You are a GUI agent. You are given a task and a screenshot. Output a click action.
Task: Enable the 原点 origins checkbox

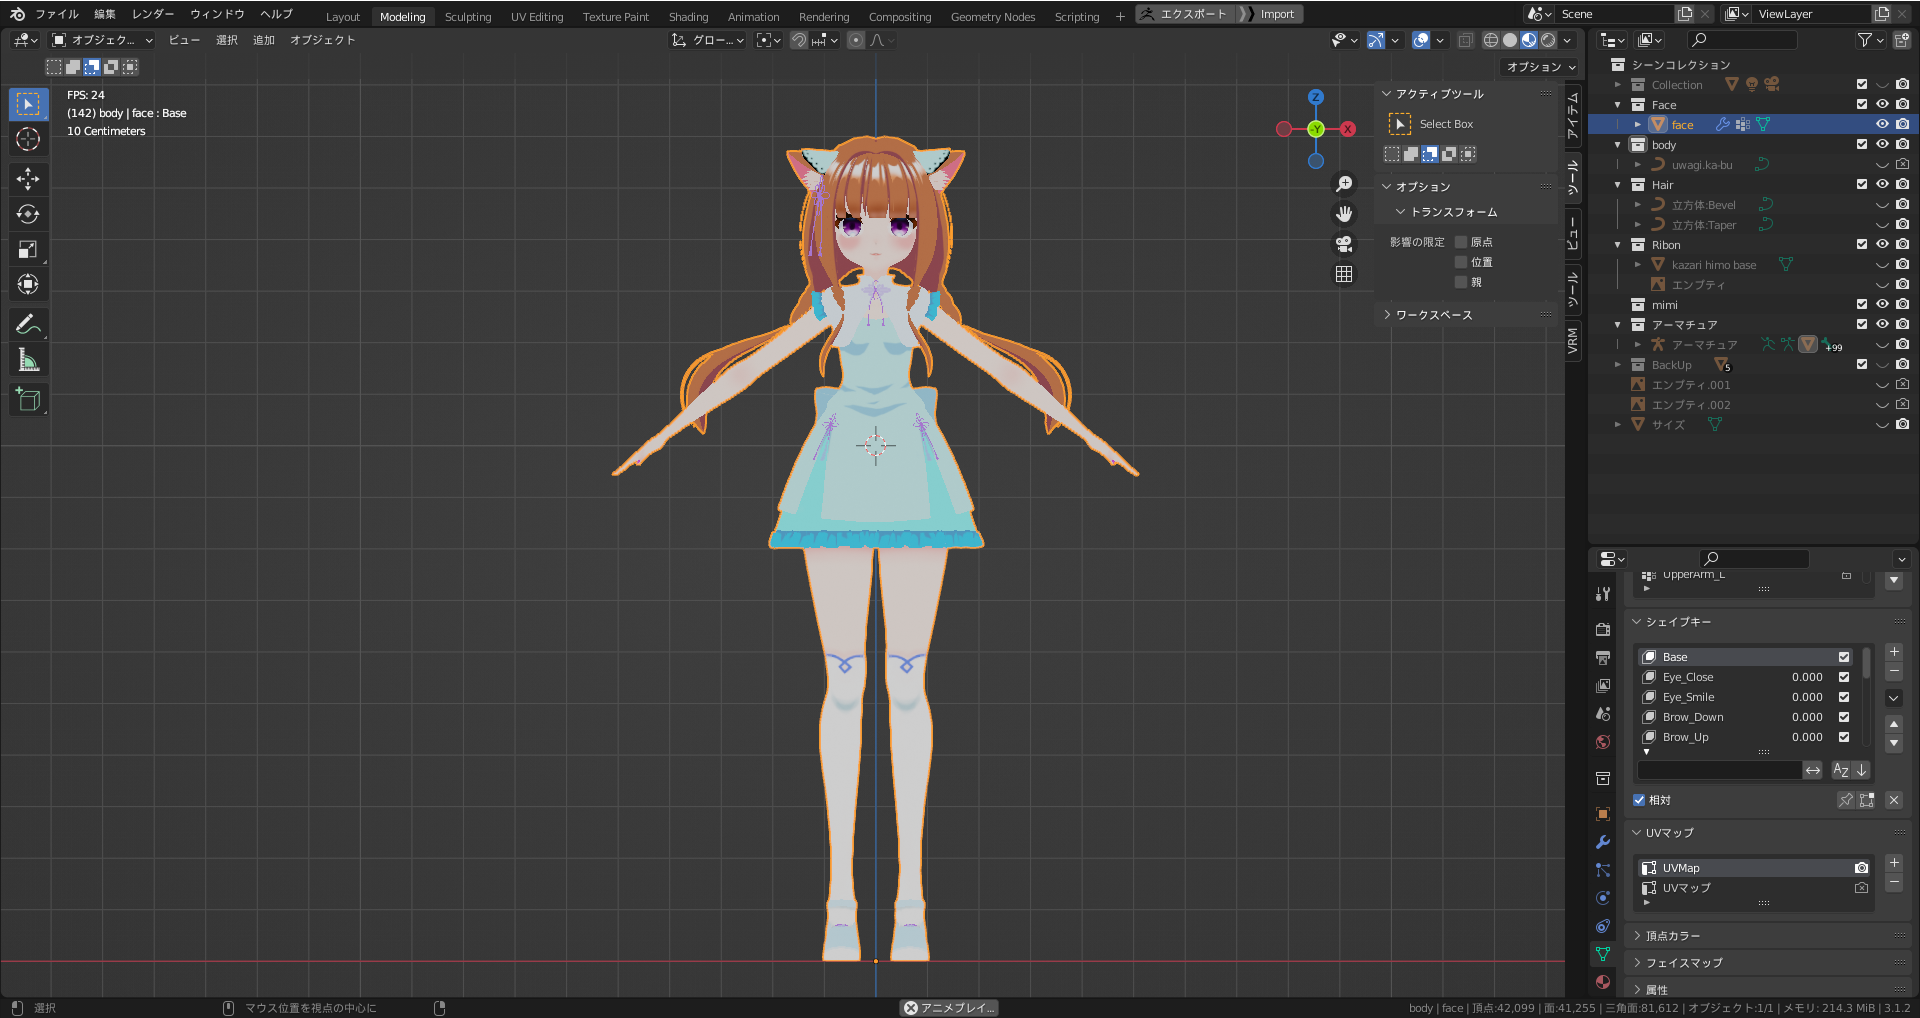point(1461,242)
